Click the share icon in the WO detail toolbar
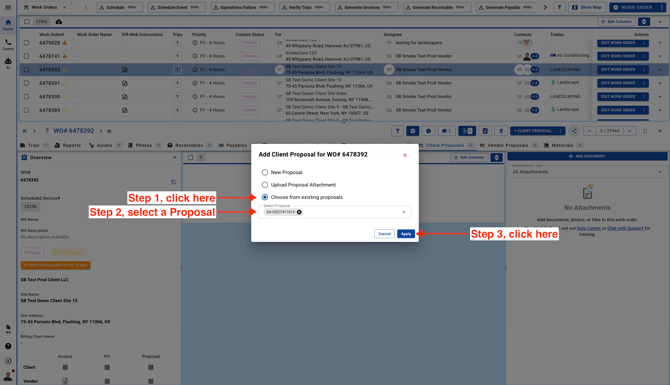The height and width of the screenshot is (385, 670). pos(574,131)
